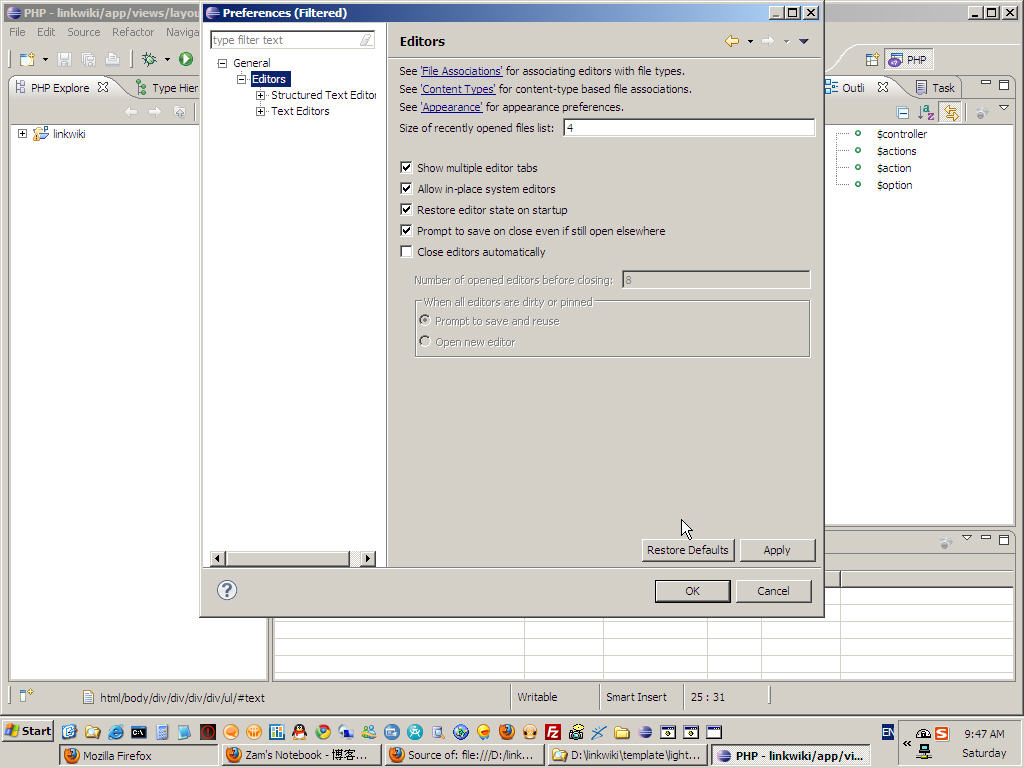Image resolution: width=1024 pixels, height=768 pixels.
Task: Click the Save icon in Eclipse toolbar
Action: (64, 59)
